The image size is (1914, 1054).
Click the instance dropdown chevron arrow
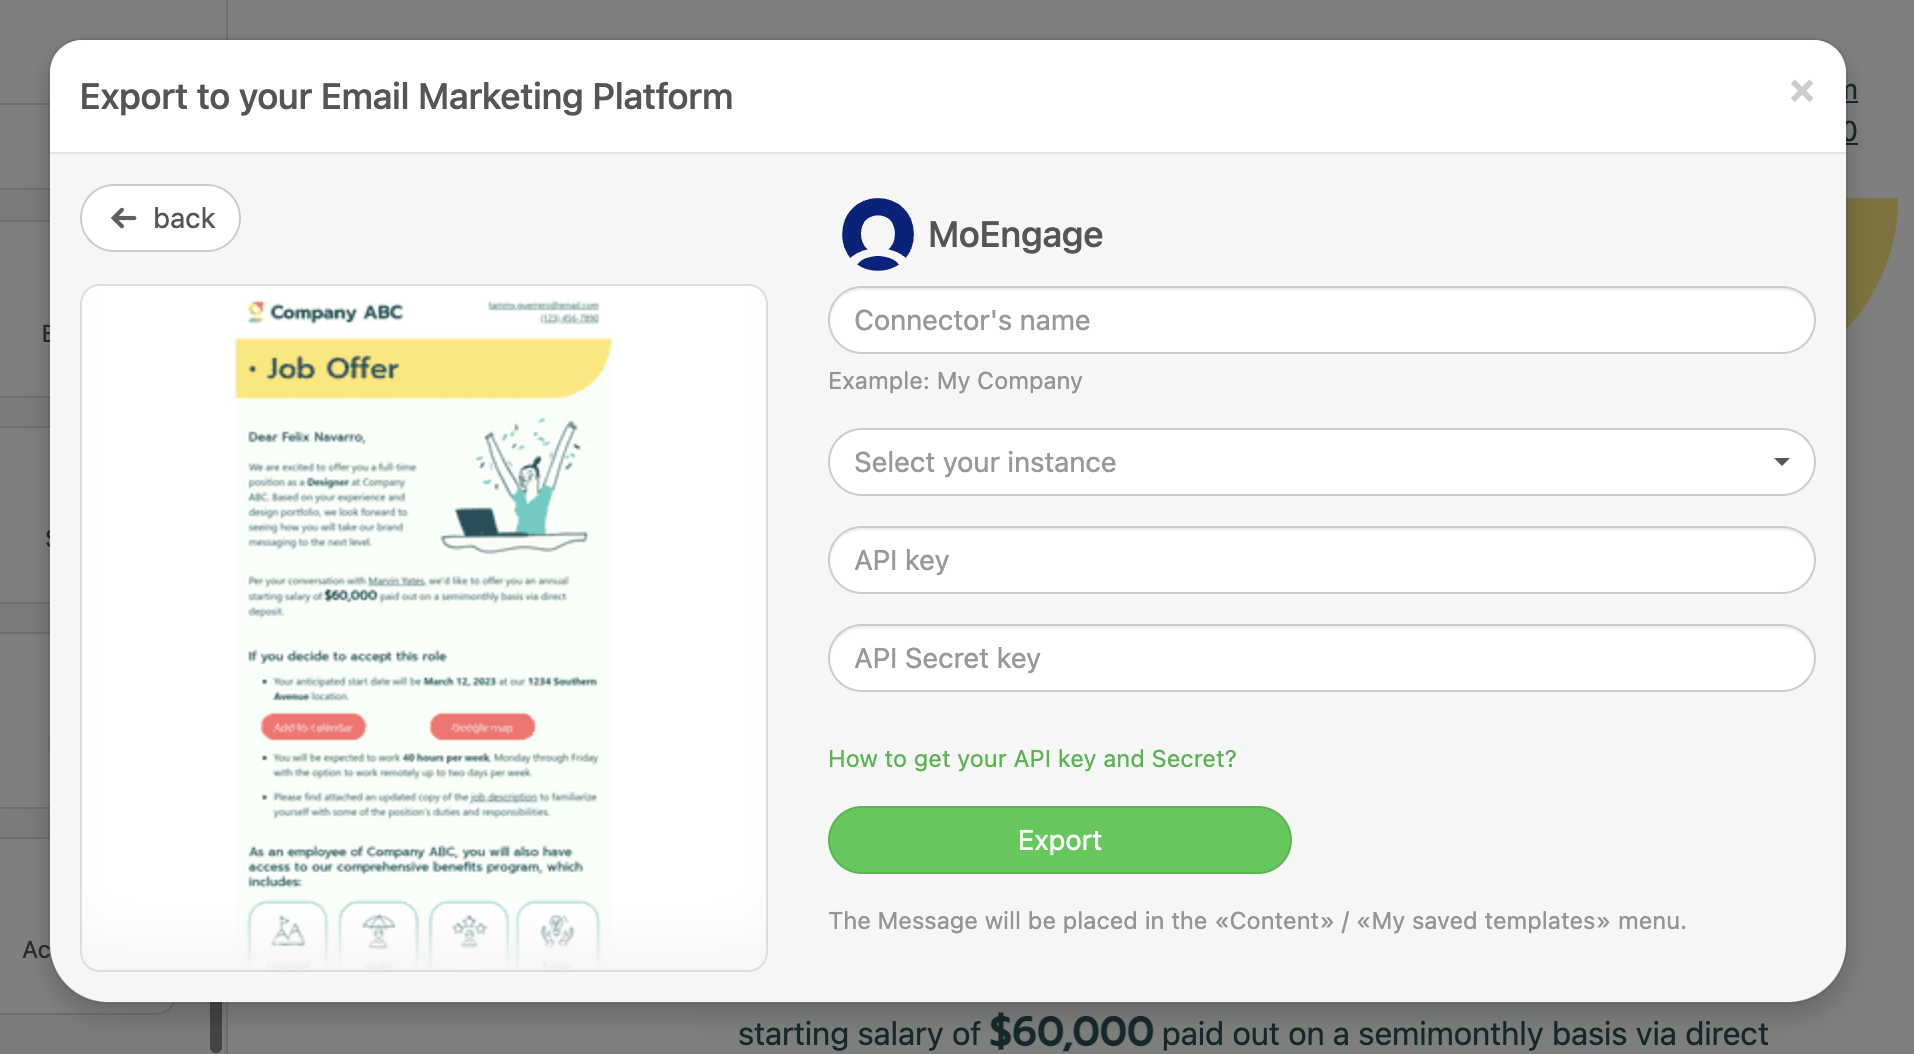[1783, 462]
